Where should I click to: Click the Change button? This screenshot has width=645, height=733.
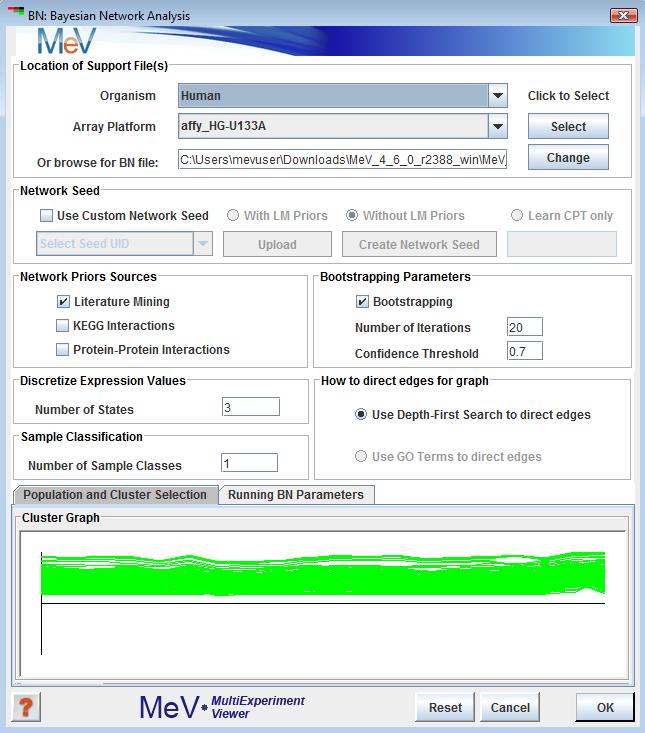[568, 158]
